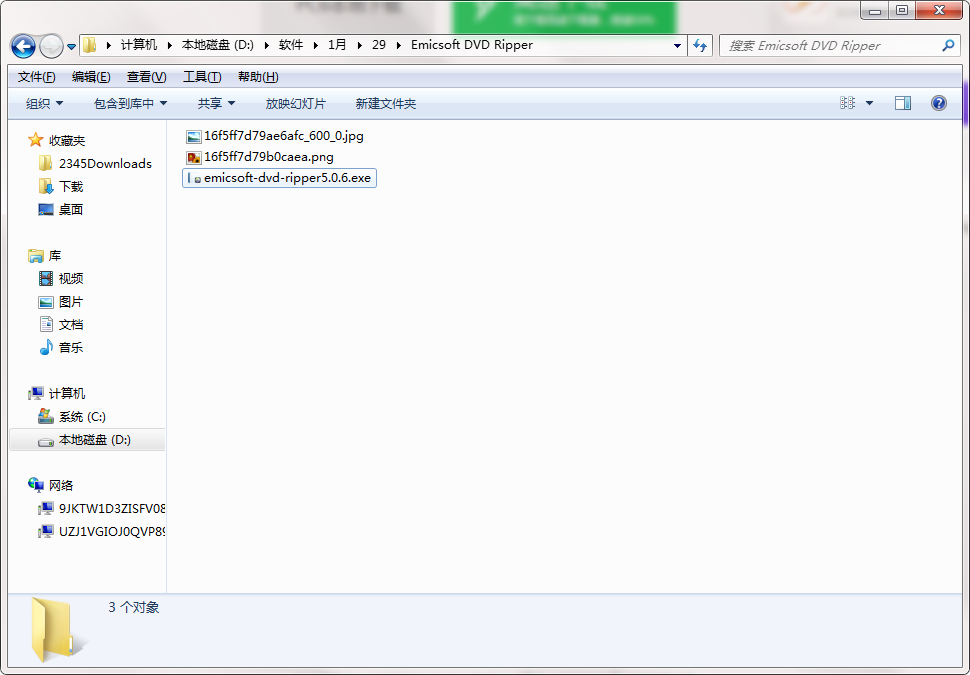Click the 音乐 music note icon
970x675 pixels.
46,347
